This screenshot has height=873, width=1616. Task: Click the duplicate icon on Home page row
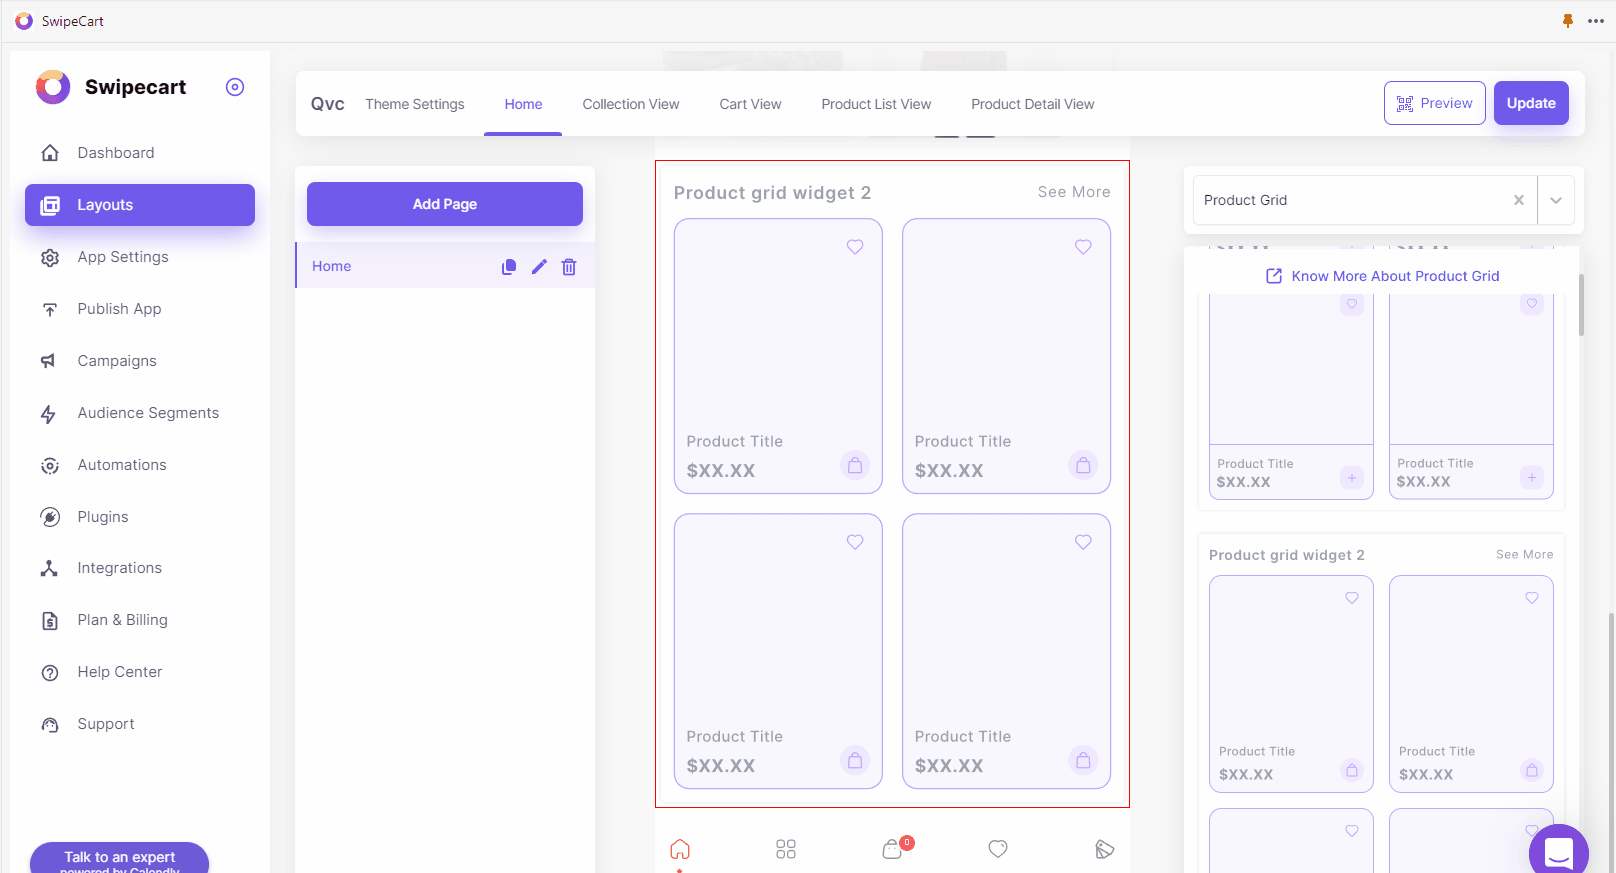pos(509,267)
